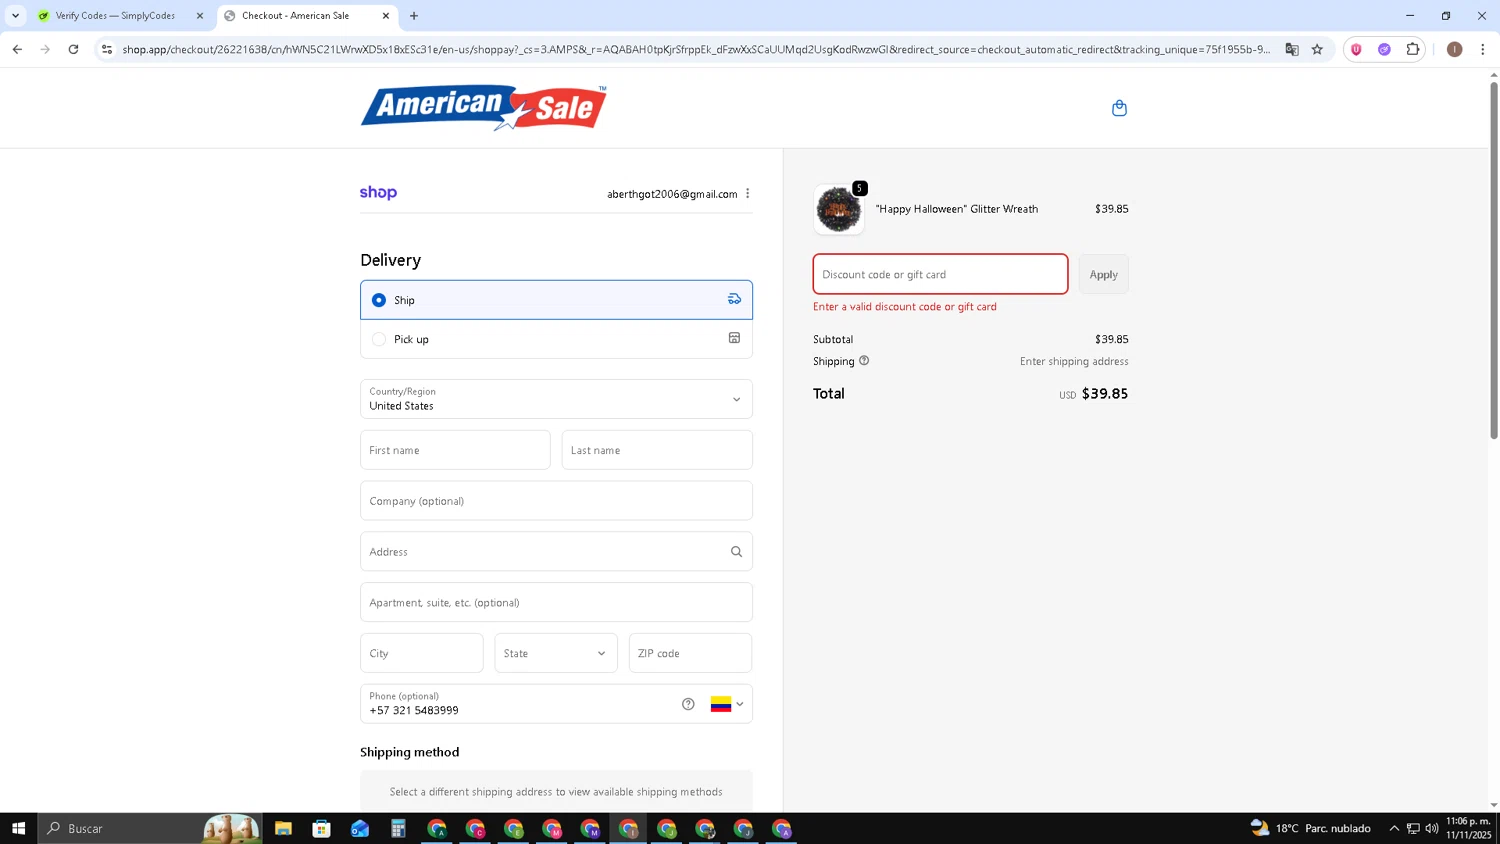
Task: Click the Company (optional) field
Action: [x=556, y=501]
